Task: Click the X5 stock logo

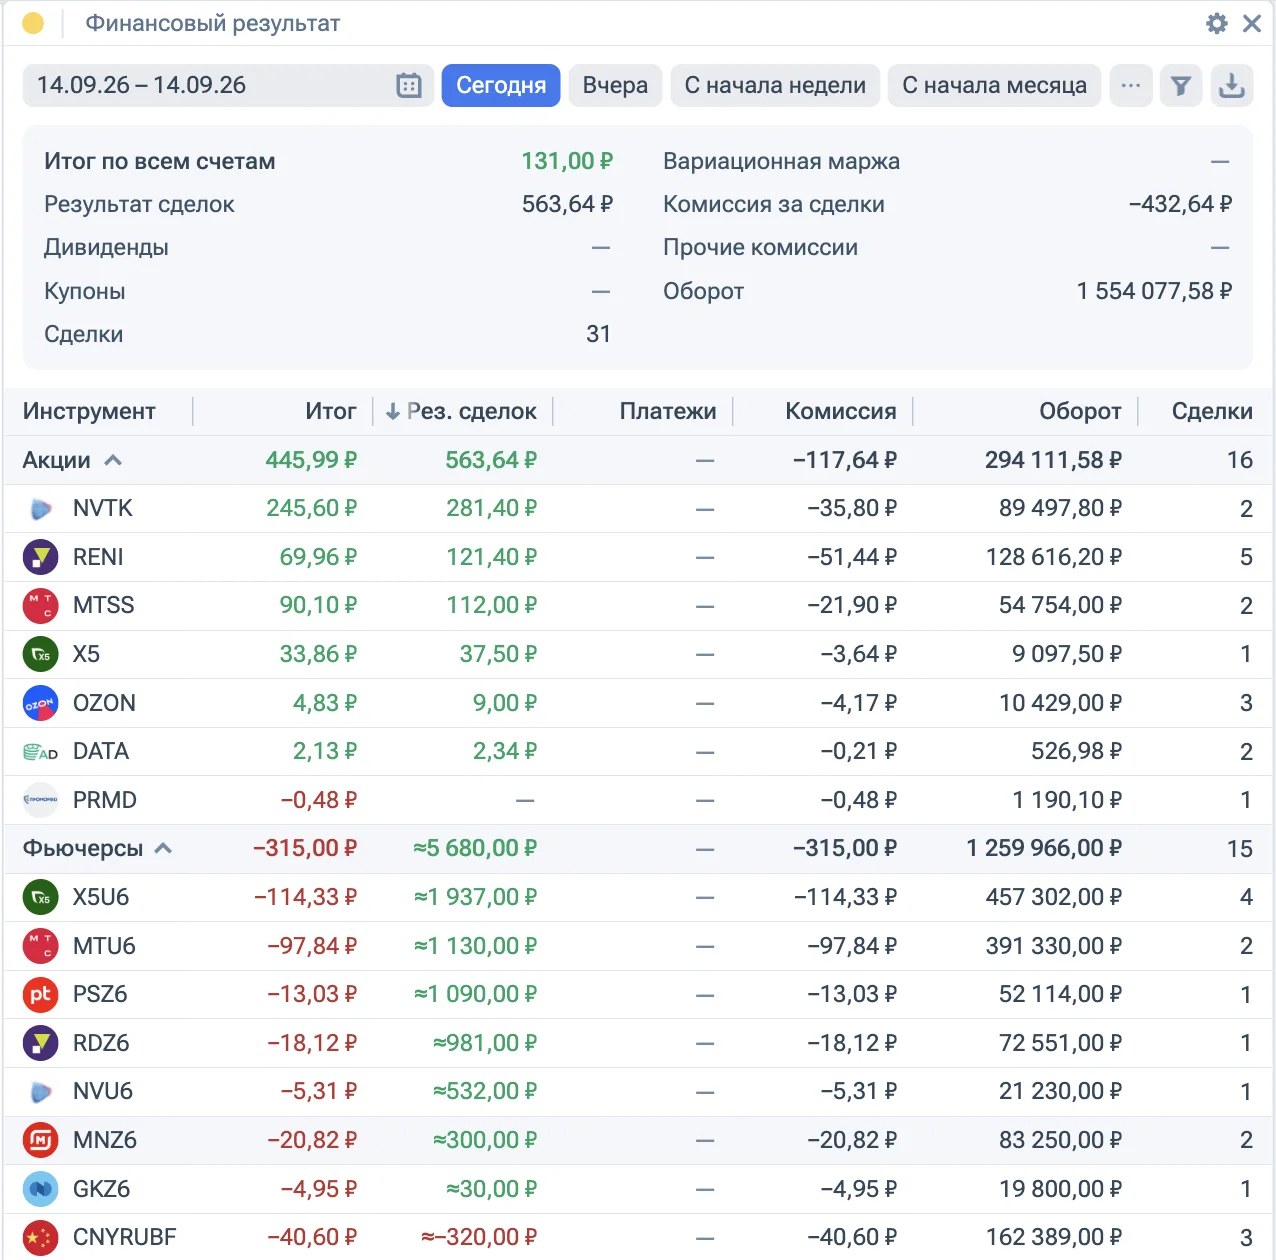Action: [x=41, y=655]
